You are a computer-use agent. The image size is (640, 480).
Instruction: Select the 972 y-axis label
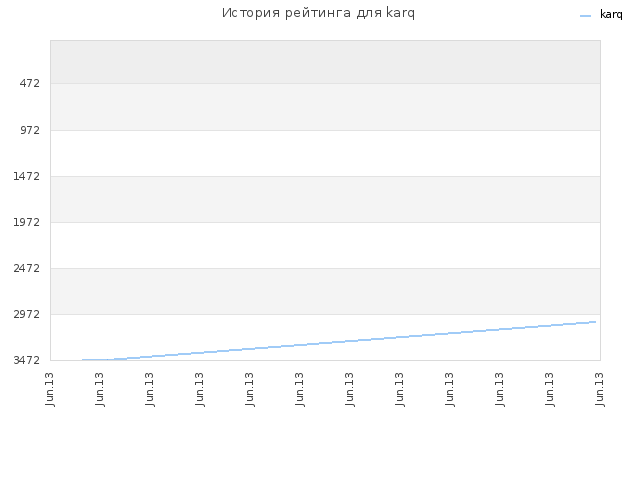pos(30,130)
